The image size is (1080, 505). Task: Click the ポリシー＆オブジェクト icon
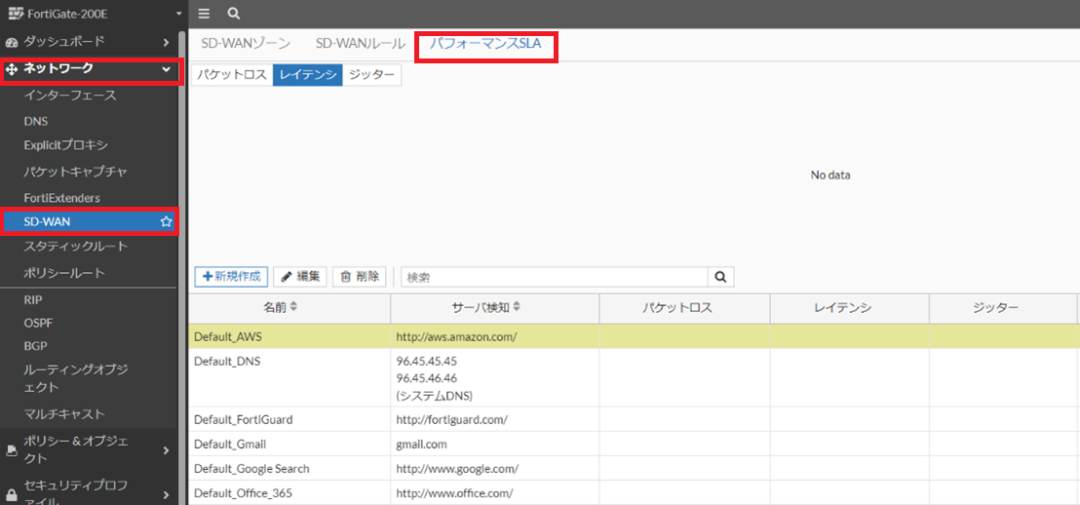[11, 450]
